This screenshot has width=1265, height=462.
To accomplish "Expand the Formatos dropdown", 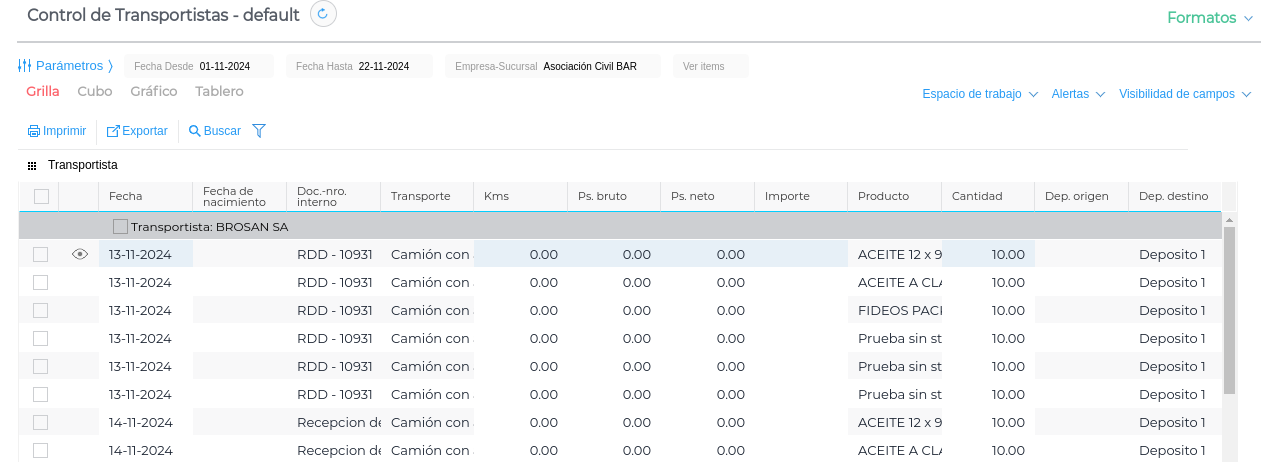I will point(1210,18).
